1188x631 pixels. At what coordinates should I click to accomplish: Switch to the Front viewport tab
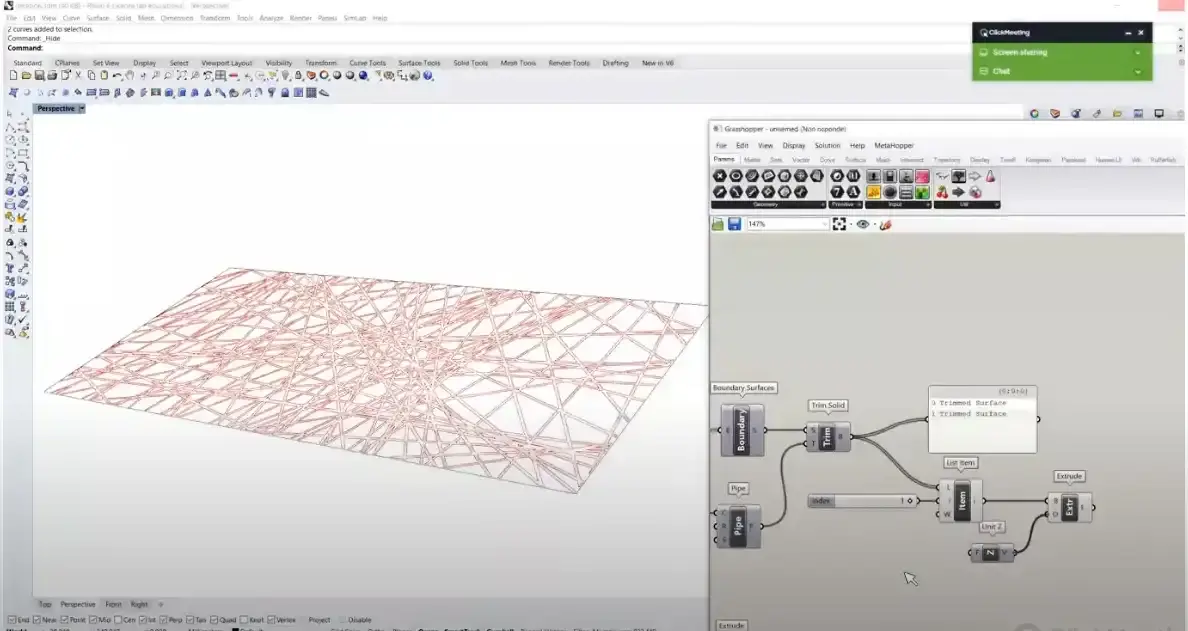(113, 604)
